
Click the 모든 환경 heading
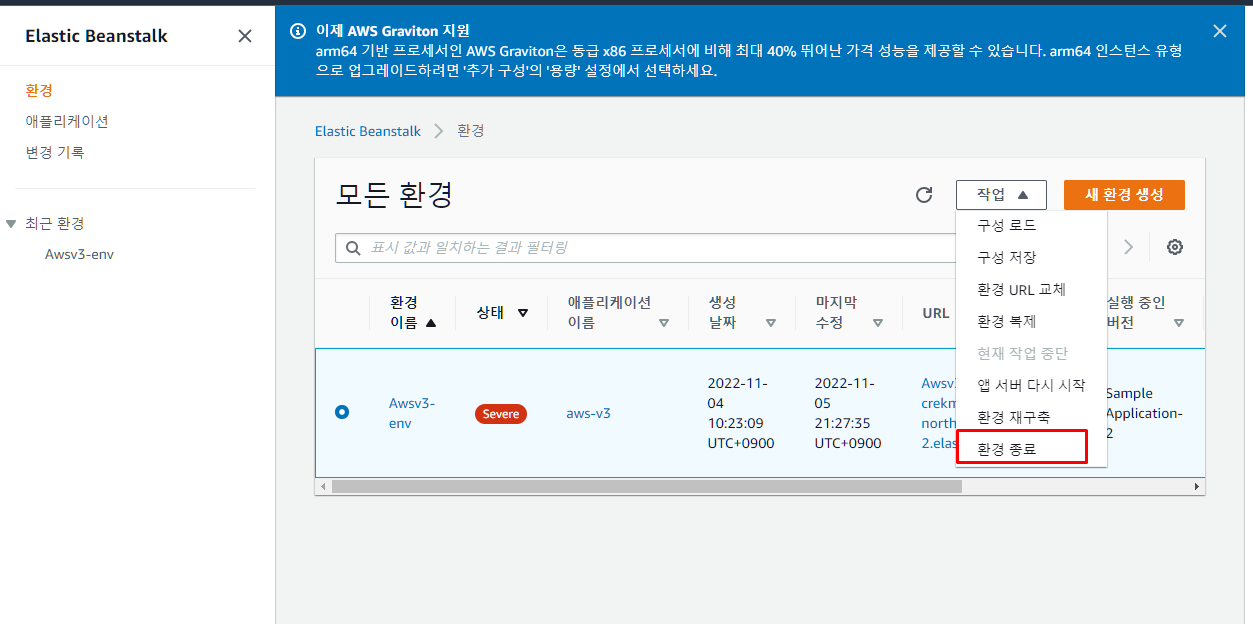pyautogui.click(x=394, y=195)
